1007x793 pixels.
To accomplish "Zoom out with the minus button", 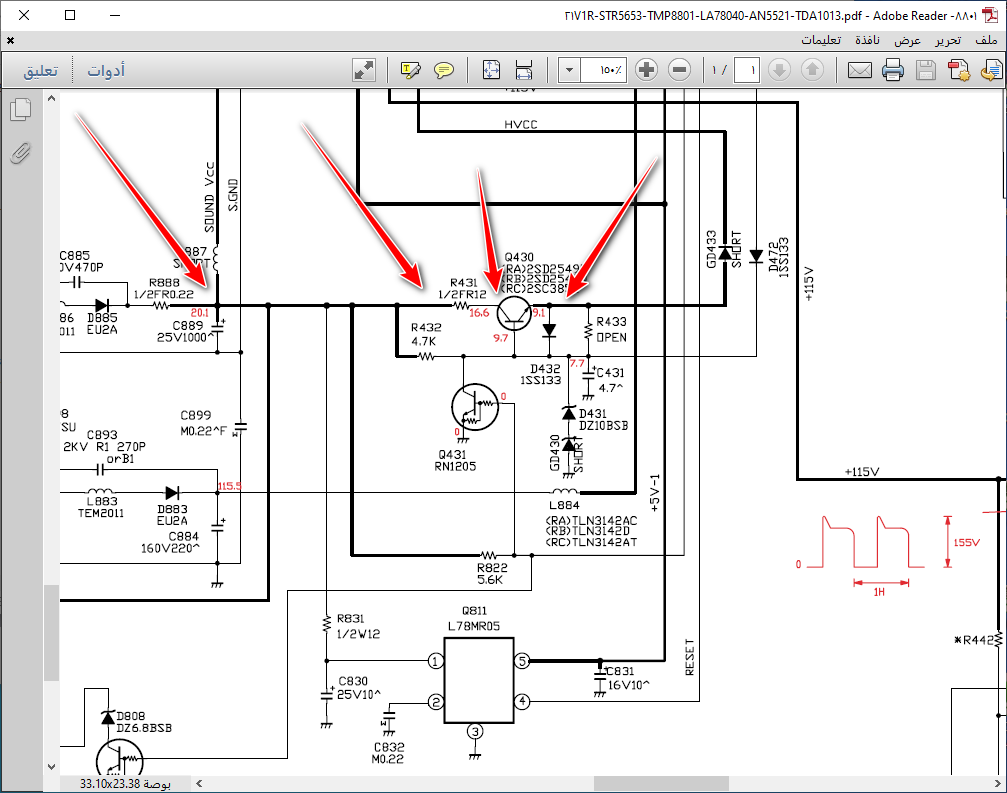I will click(x=679, y=69).
